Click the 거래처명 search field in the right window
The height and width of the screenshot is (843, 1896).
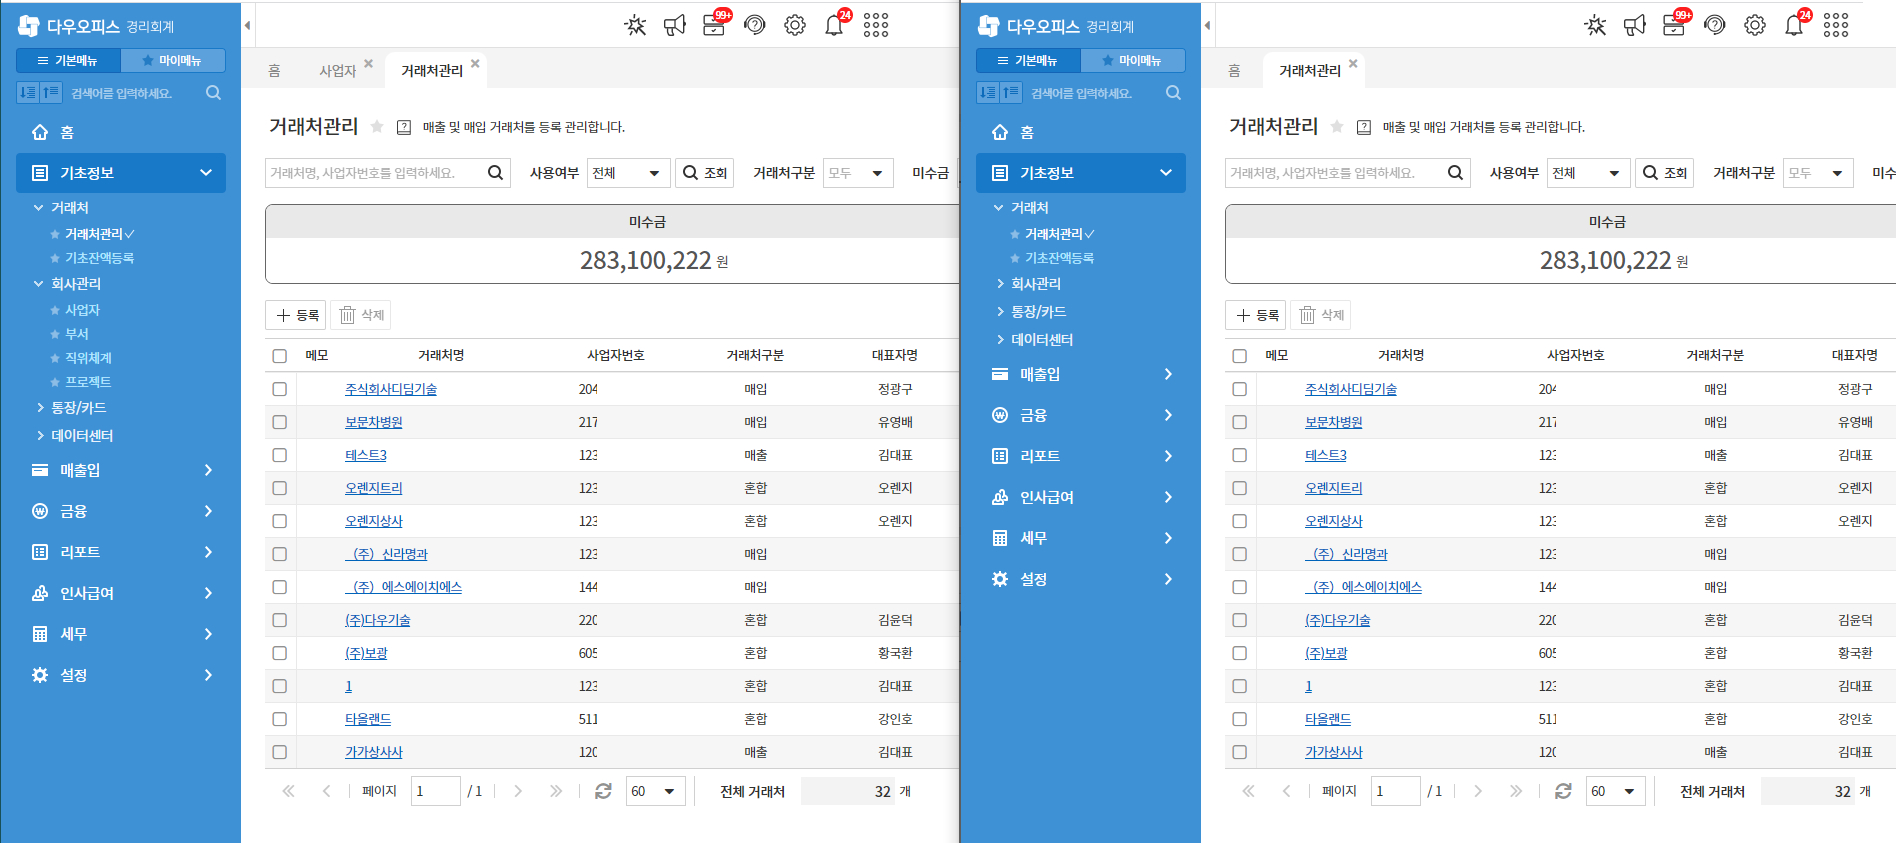click(x=1335, y=173)
